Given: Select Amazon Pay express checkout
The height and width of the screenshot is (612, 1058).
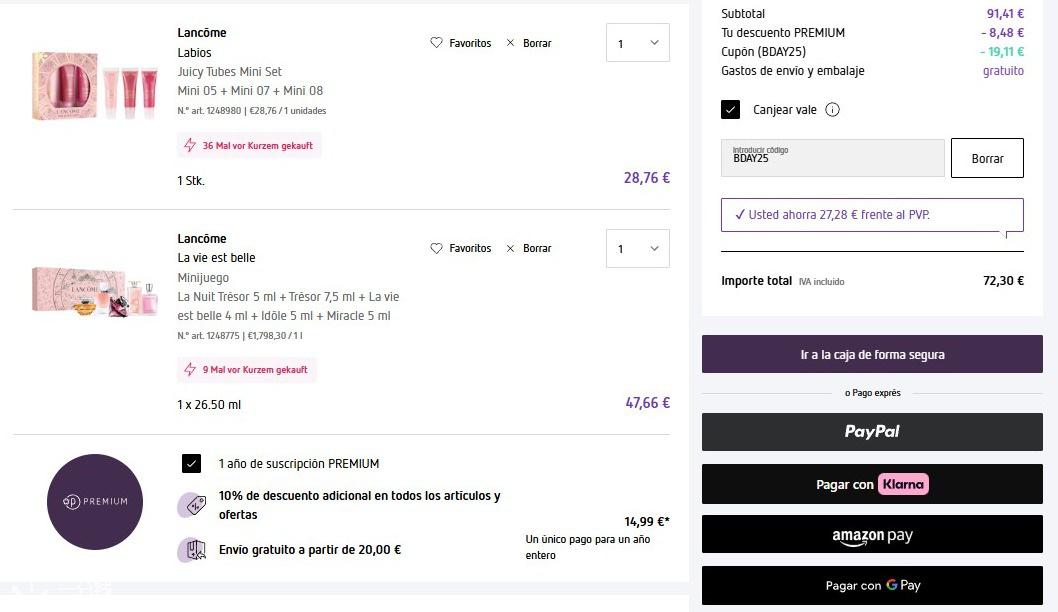Looking at the screenshot, I should click(x=872, y=535).
